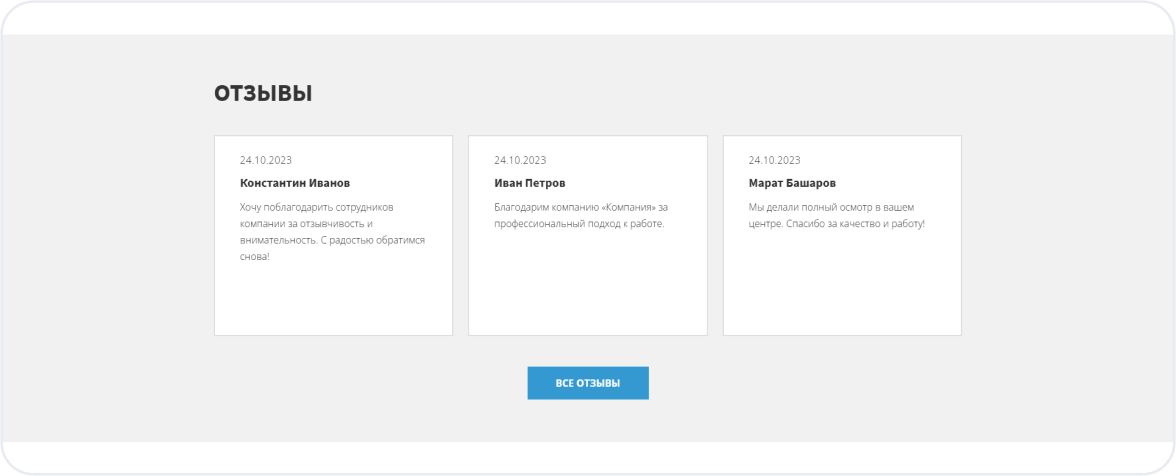Click the line "профессиональный подход к работе."
This screenshot has height=476, width=1176.
click(x=579, y=223)
